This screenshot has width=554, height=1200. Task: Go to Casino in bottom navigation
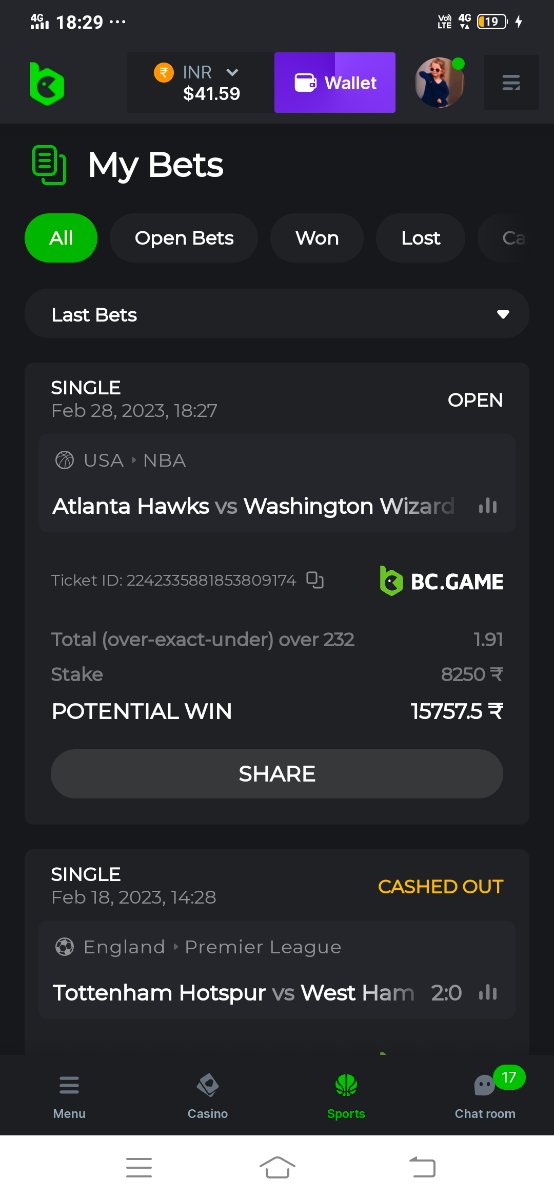[x=208, y=1096]
